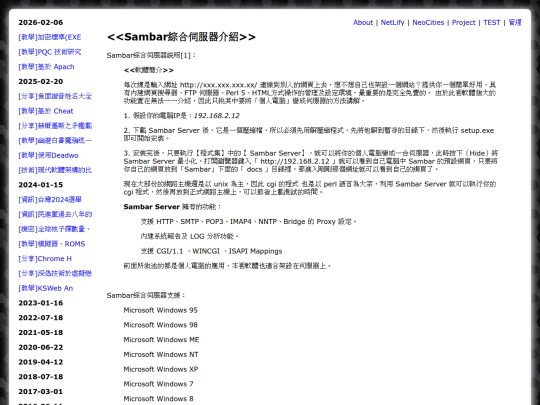Open the [分享]Chrome H article
The width and height of the screenshot is (540, 405).
tap(45, 259)
